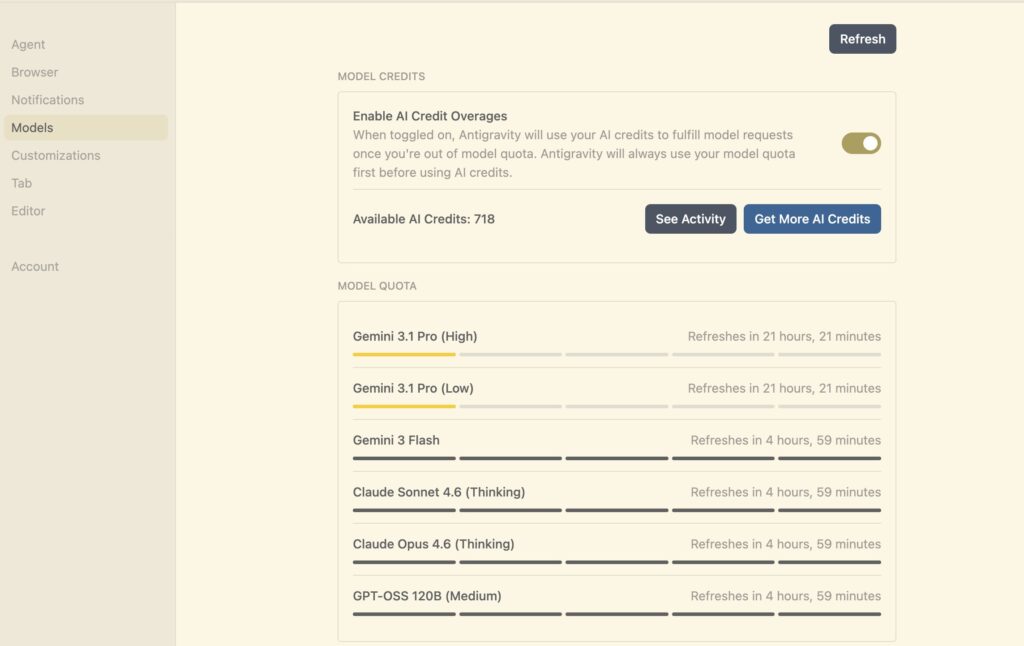The width and height of the screenshot is (1024, 646).
Task: Open the Customizations settings section
Action: (x=56, y=155)
